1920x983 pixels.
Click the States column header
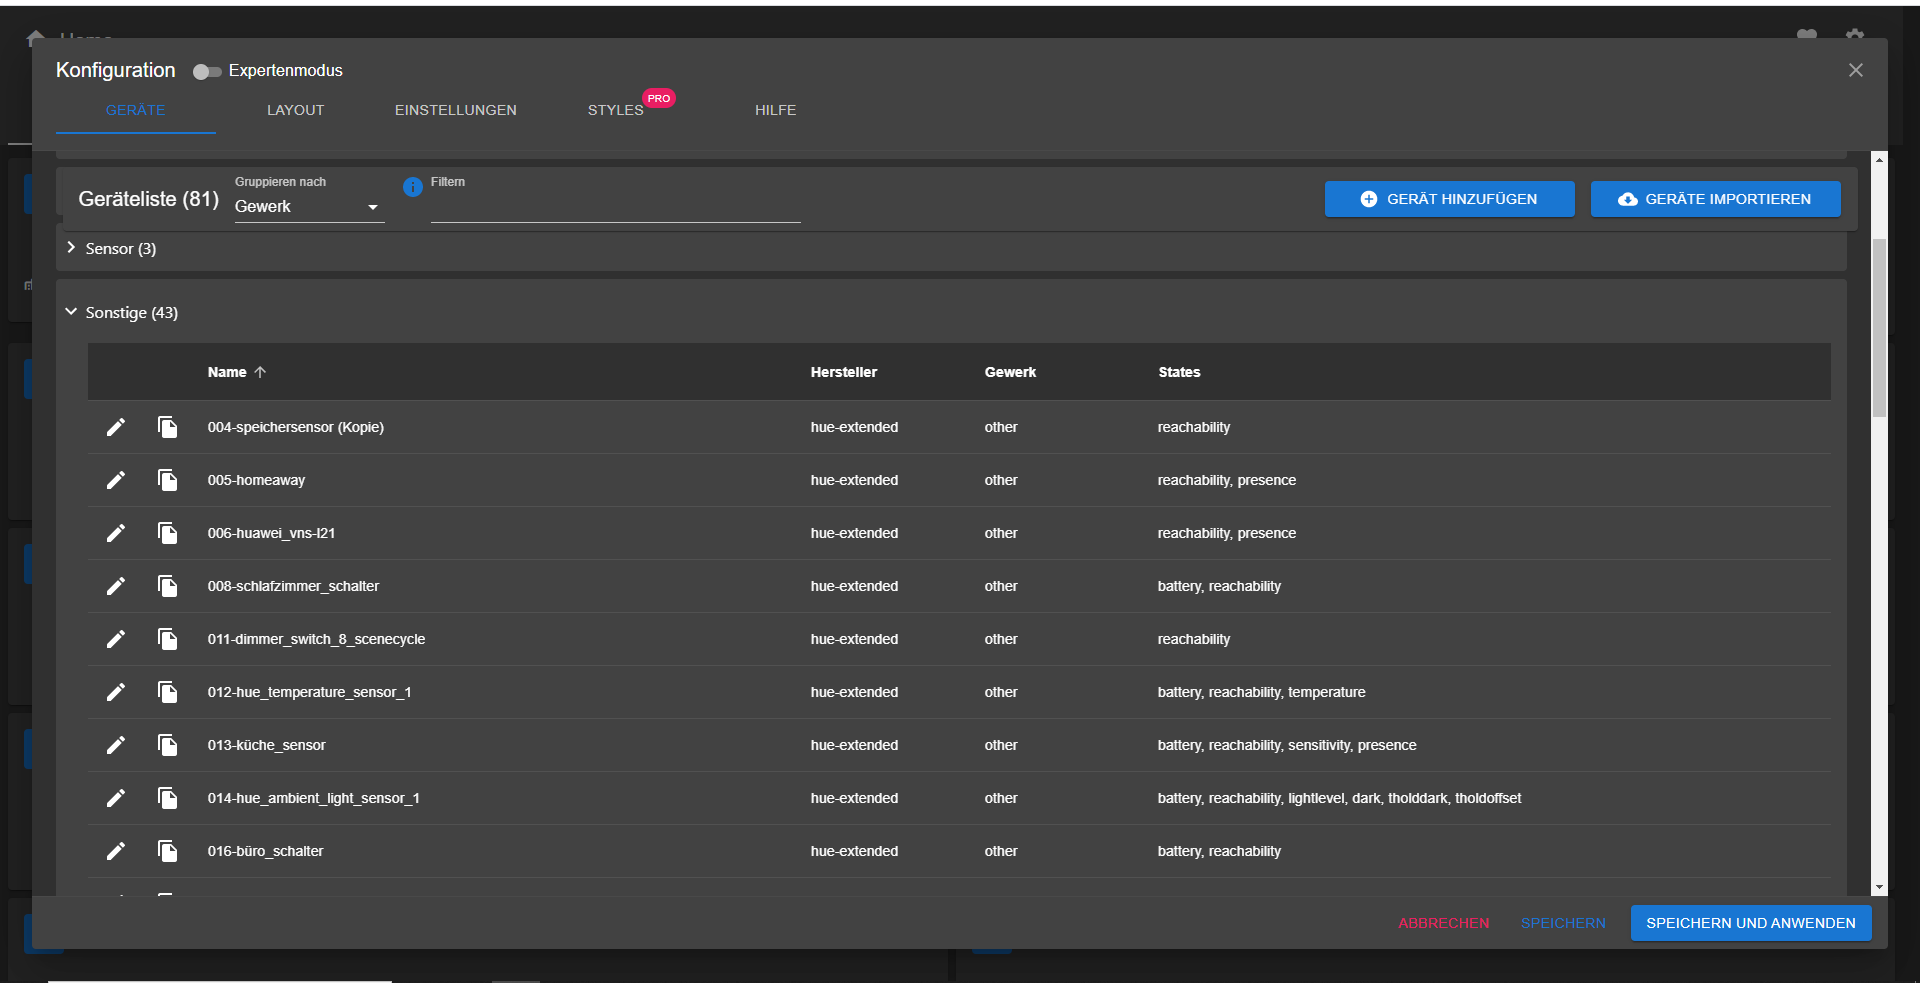point(1179,372)
